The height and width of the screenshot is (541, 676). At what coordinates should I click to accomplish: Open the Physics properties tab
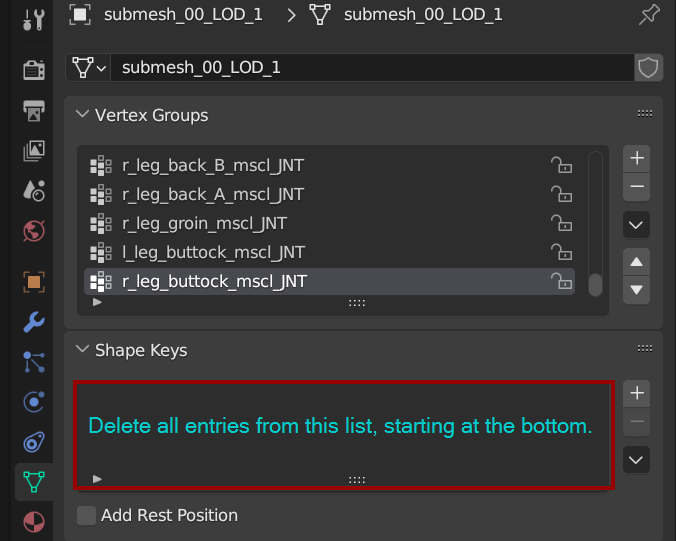point(33,402)
